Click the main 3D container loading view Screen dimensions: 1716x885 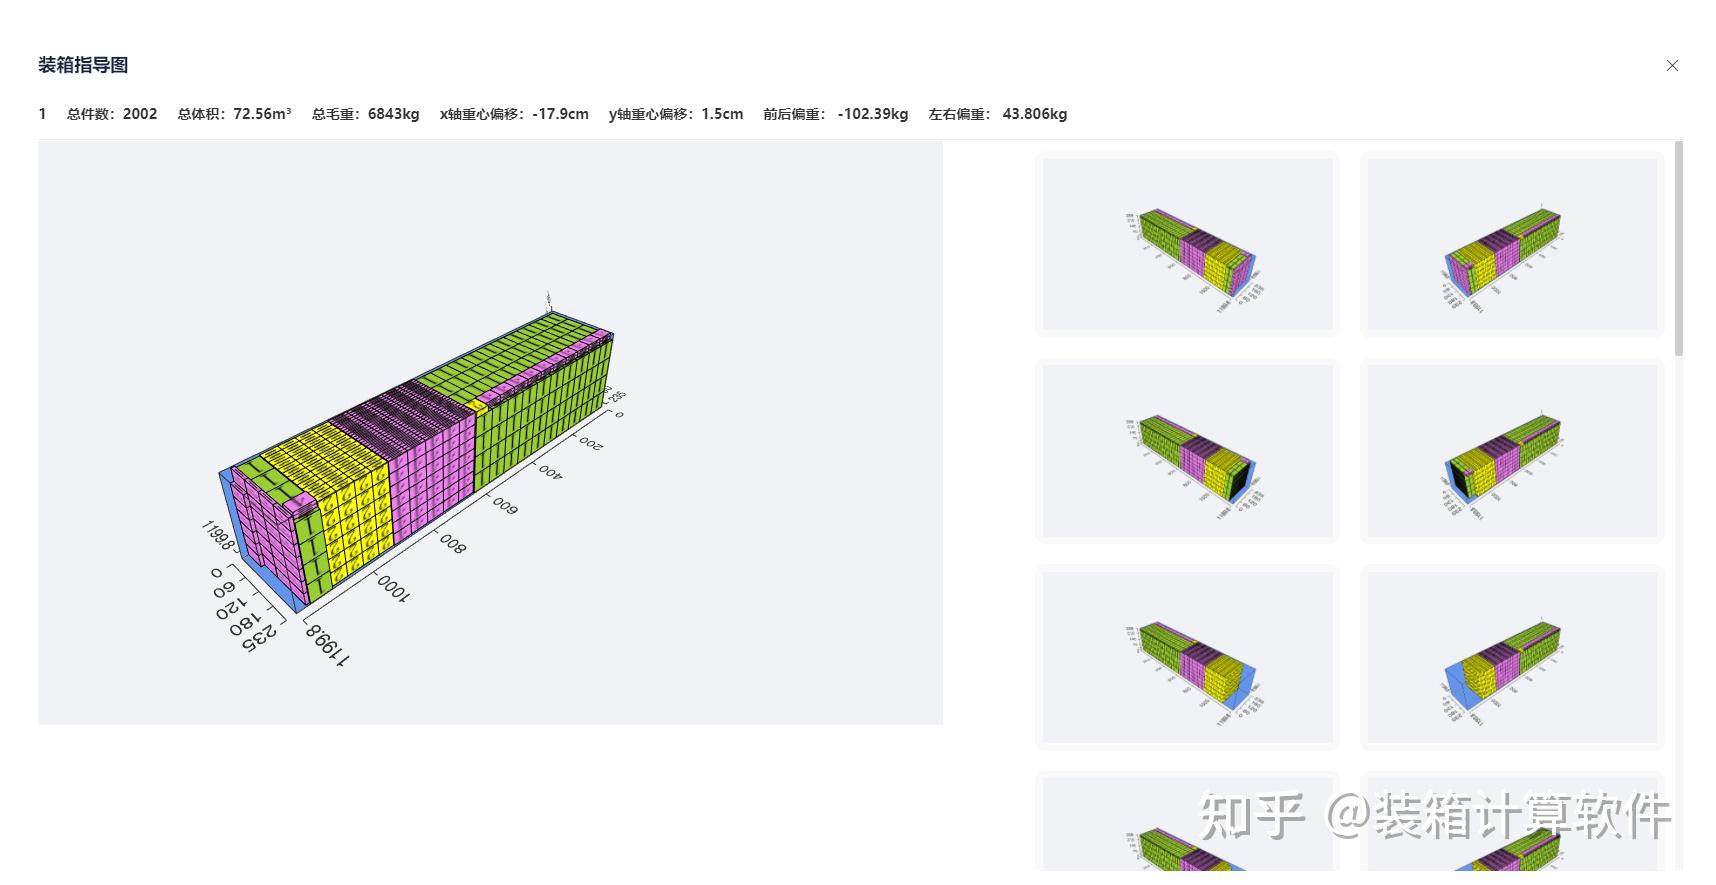point(490,432)
